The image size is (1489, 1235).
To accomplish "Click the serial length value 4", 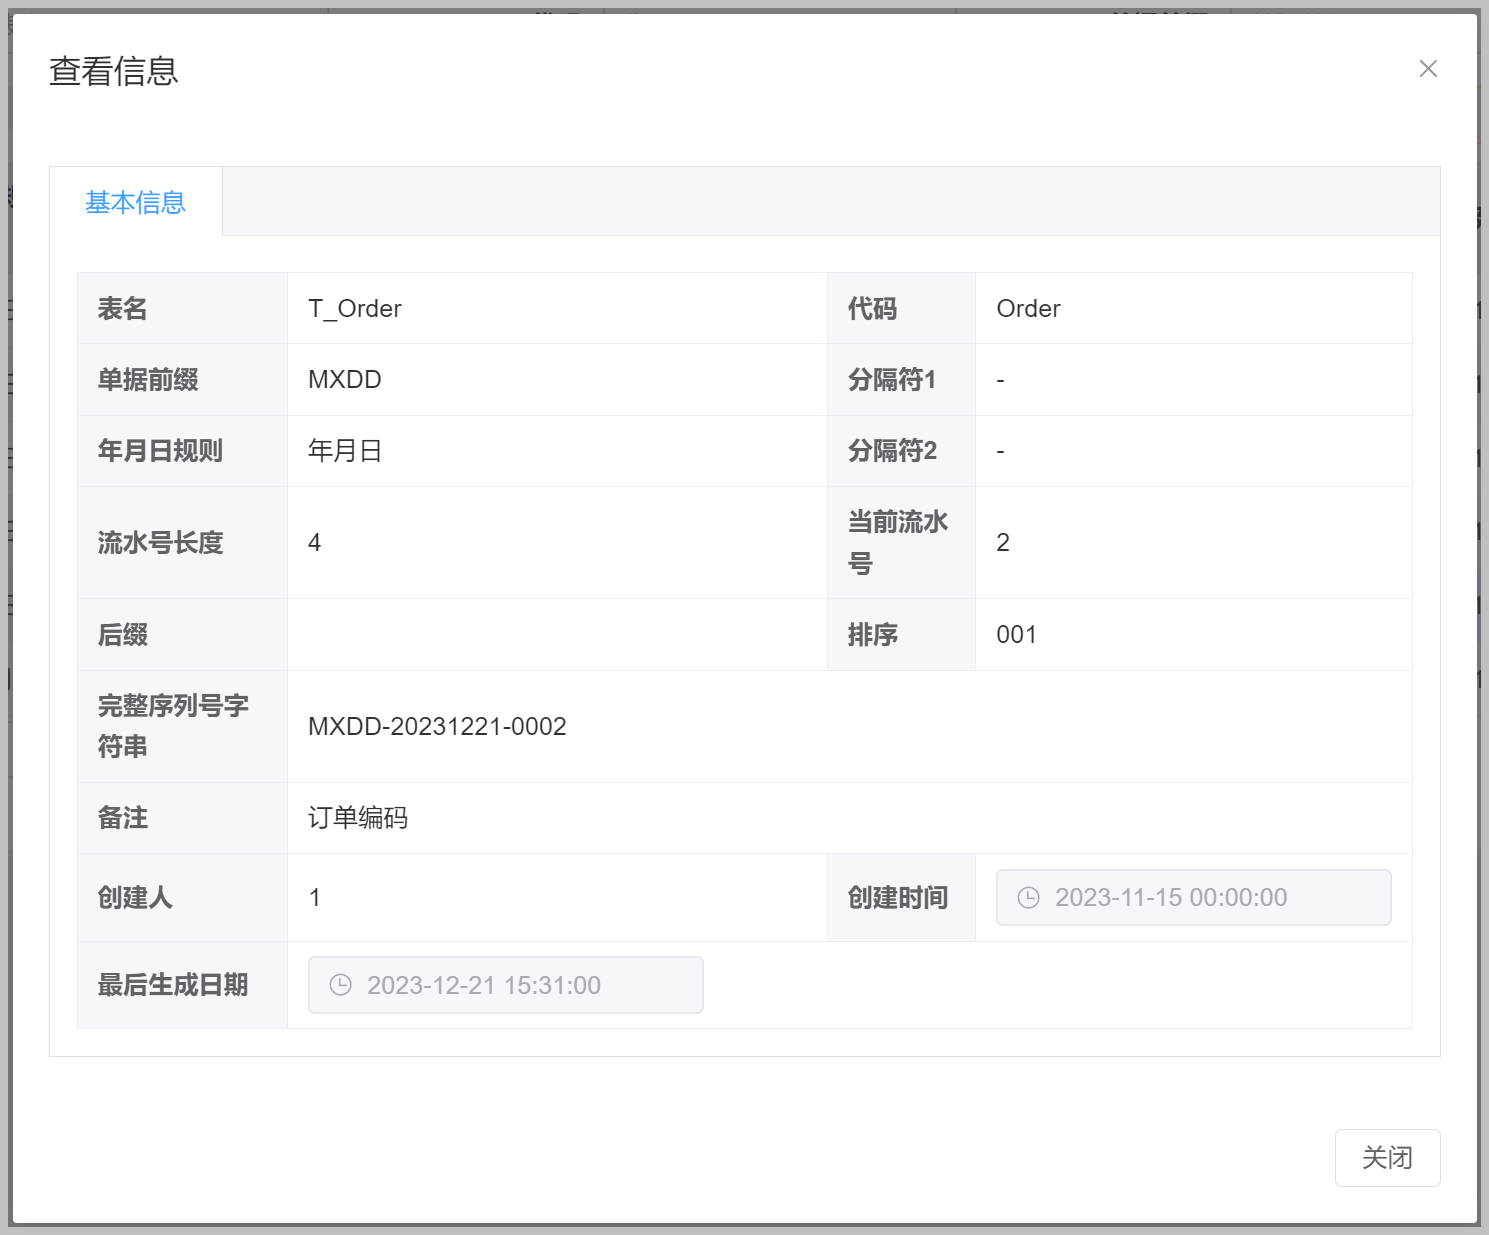I will click(314, 542).
